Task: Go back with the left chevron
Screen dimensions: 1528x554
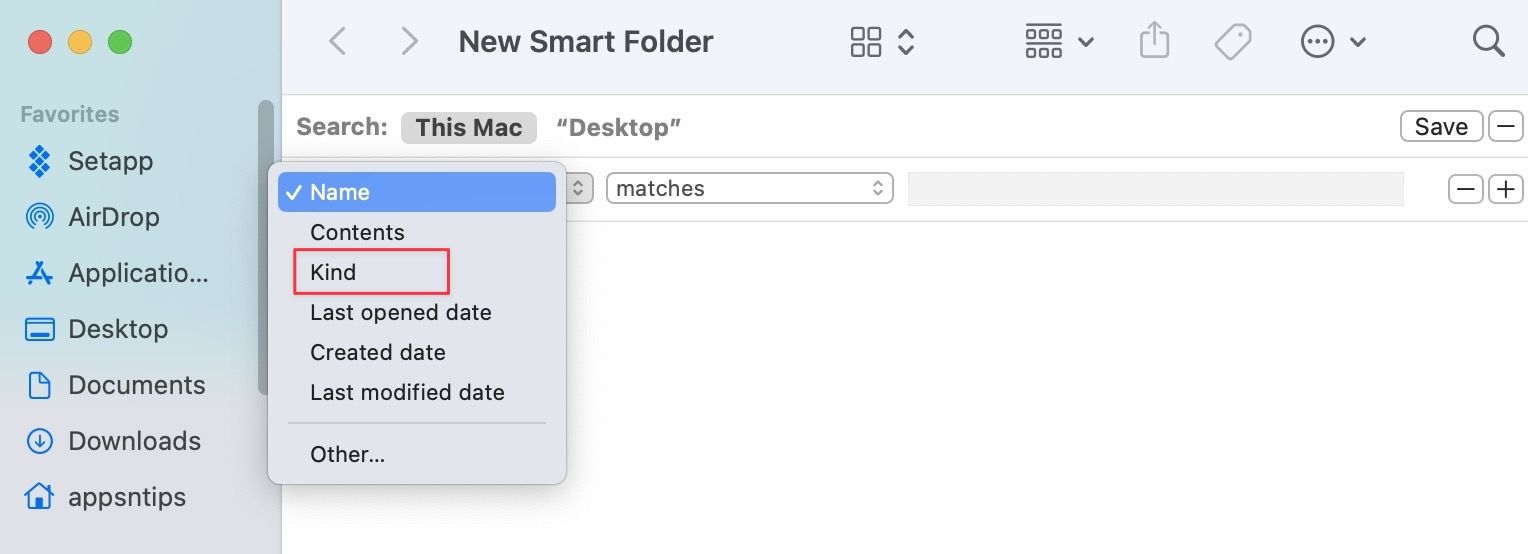Action: [x=338, y=42]
